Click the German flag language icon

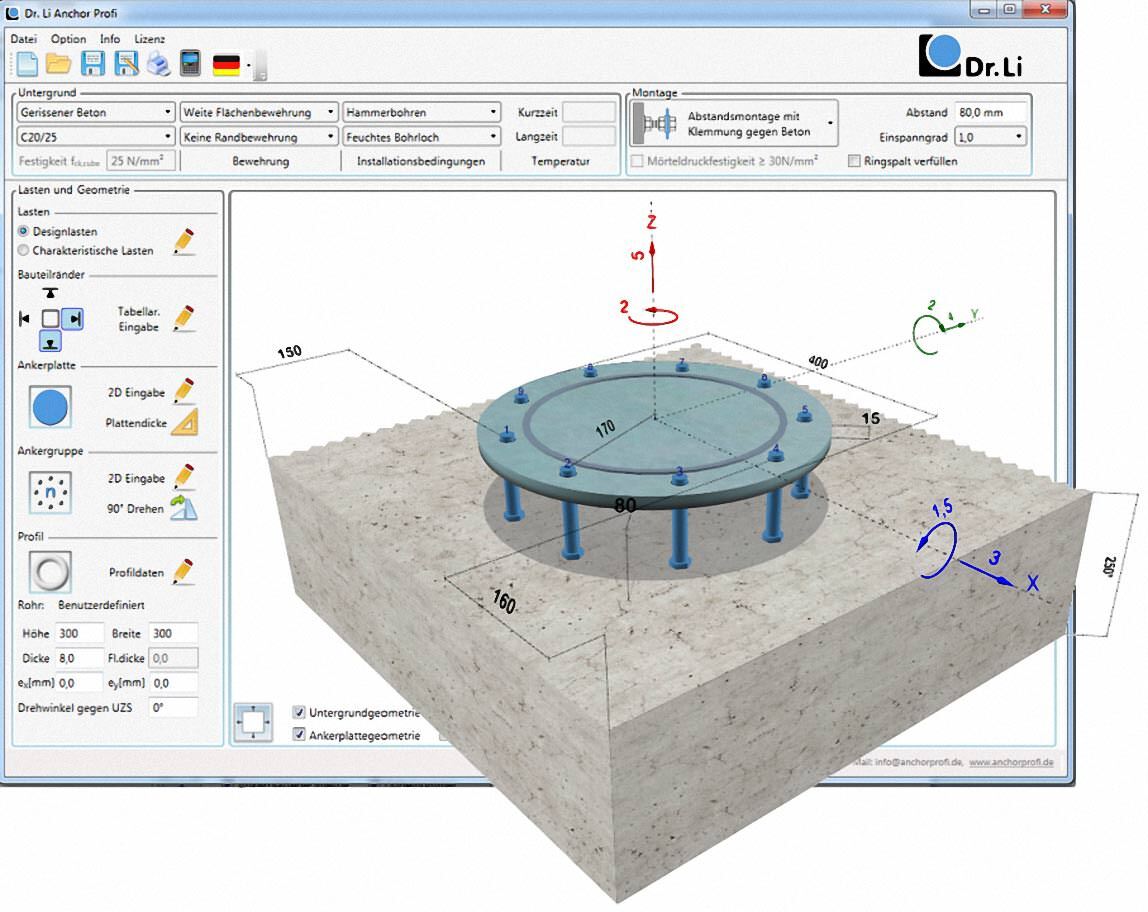[x=226, y=65]
